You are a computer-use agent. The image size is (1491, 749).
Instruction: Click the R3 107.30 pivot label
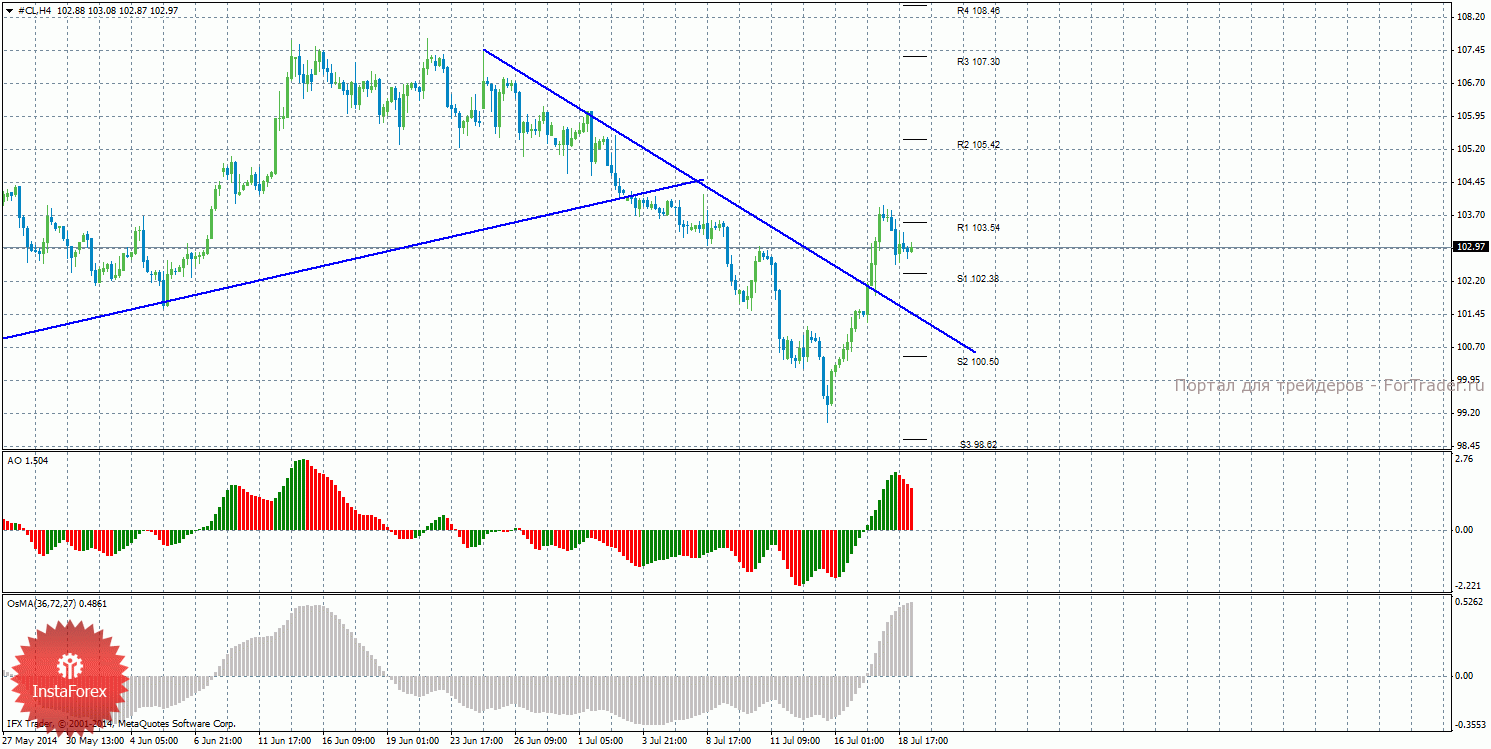click(x=978, y=61)
